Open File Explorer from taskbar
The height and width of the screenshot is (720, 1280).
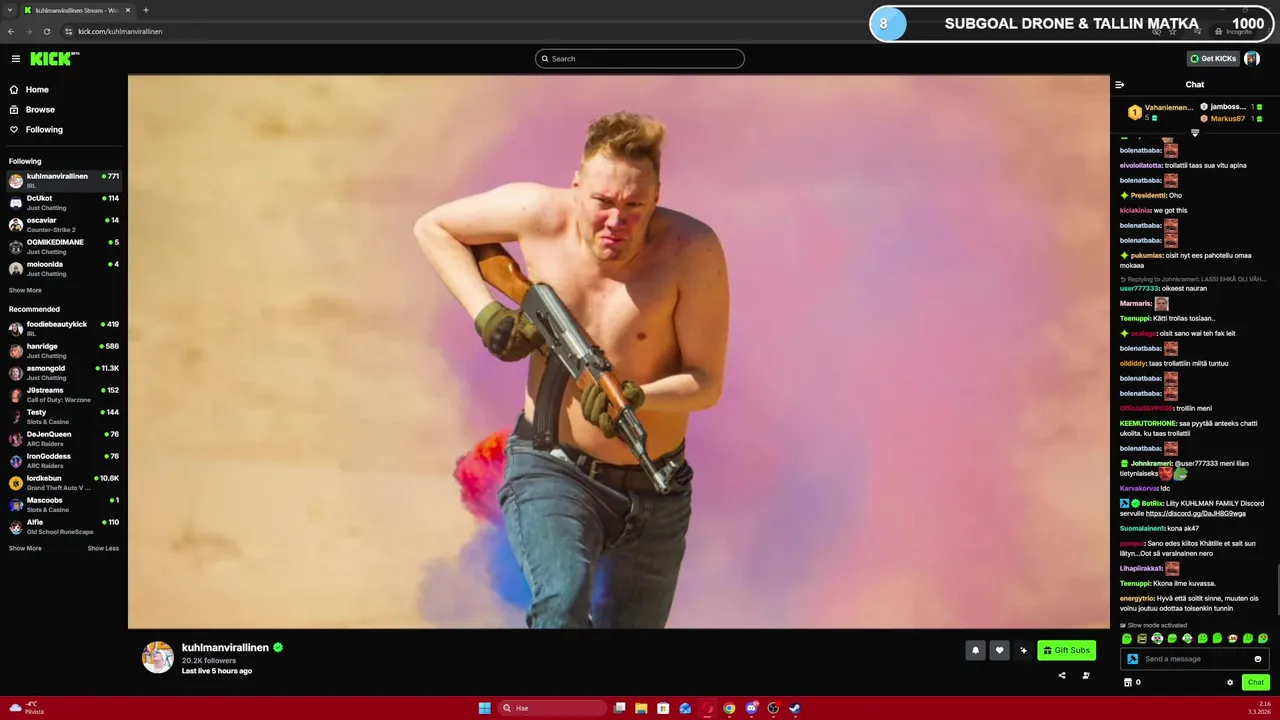641,708
